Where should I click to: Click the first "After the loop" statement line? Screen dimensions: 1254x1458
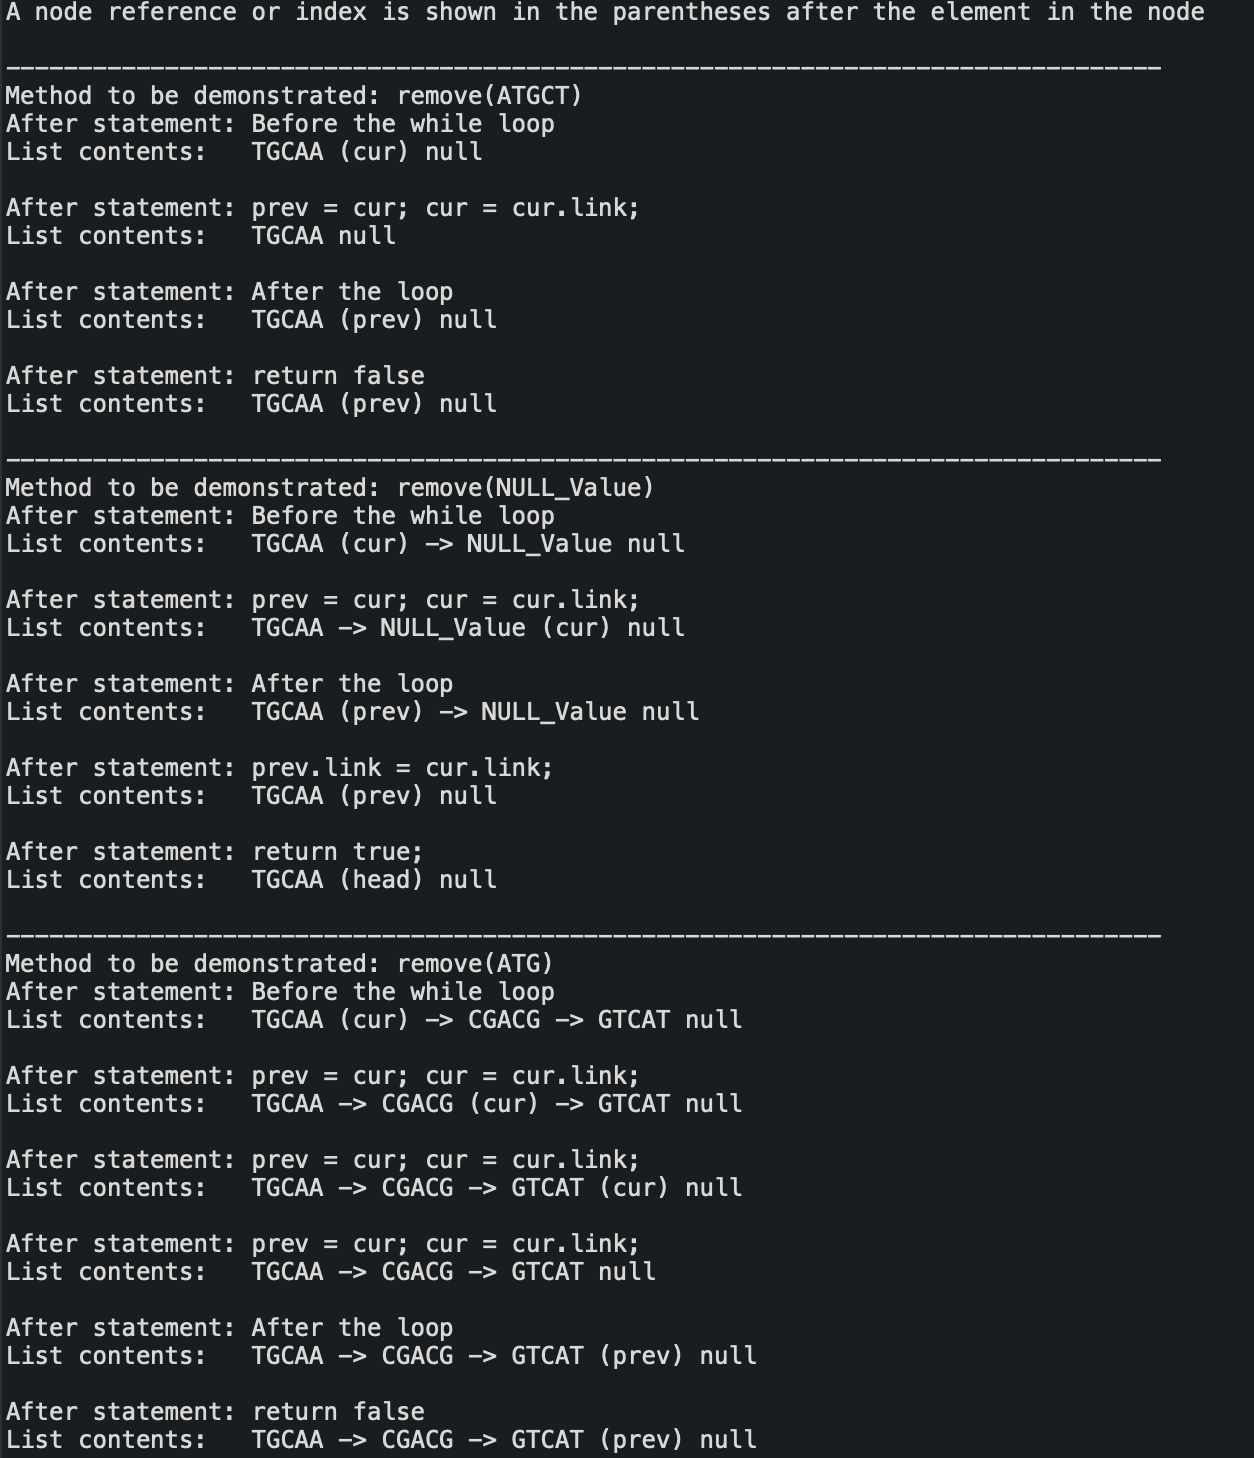coord(230,292)
